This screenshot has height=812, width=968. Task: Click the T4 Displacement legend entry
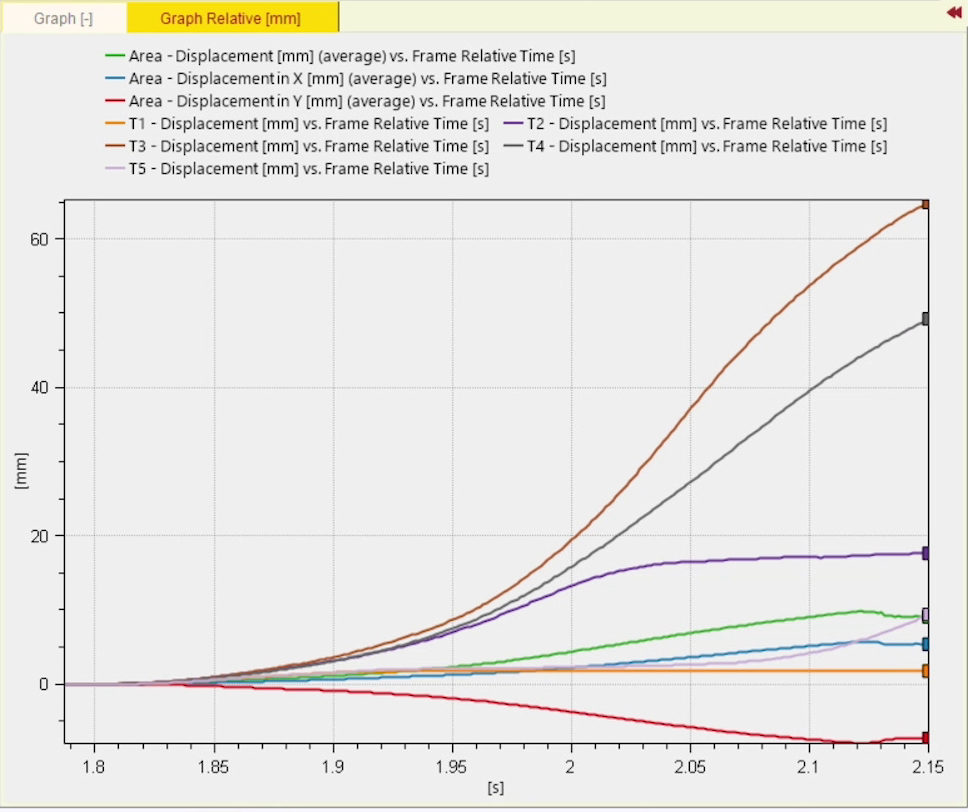(x=695, y=146)
